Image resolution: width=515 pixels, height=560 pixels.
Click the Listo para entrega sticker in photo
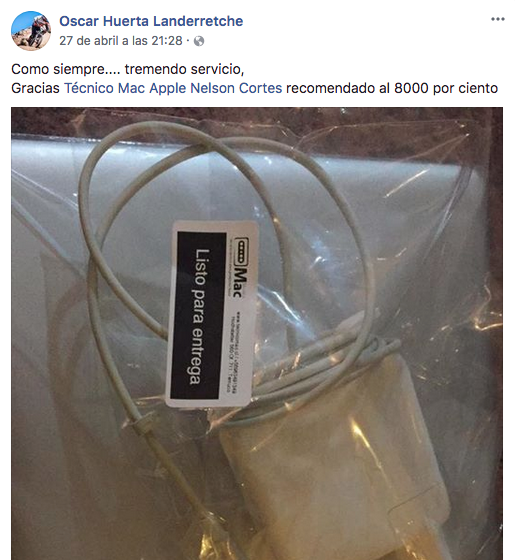212,314
